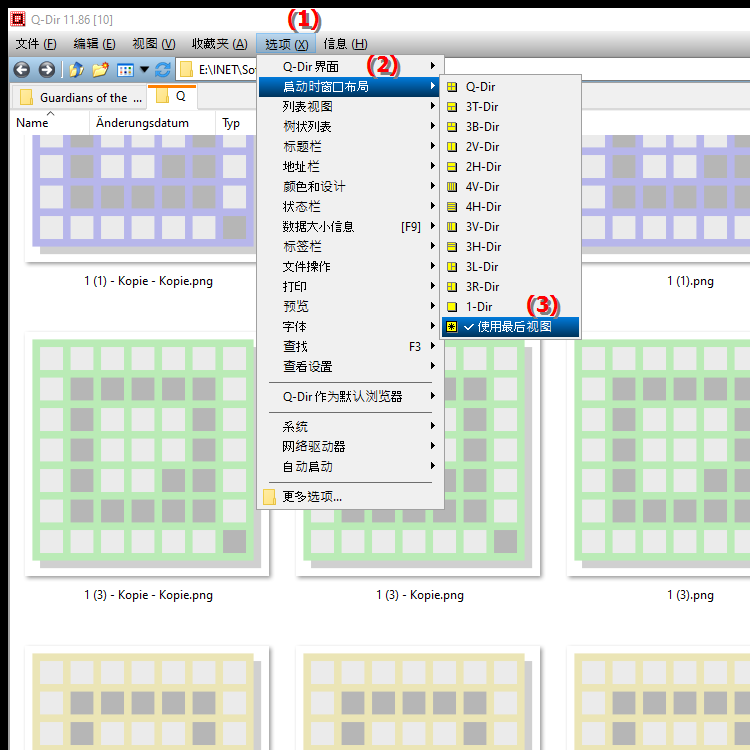This screenshot has height=750, width=750.
Task: Open the 查找 F3 submenu
Action: (x=351, y=347)
